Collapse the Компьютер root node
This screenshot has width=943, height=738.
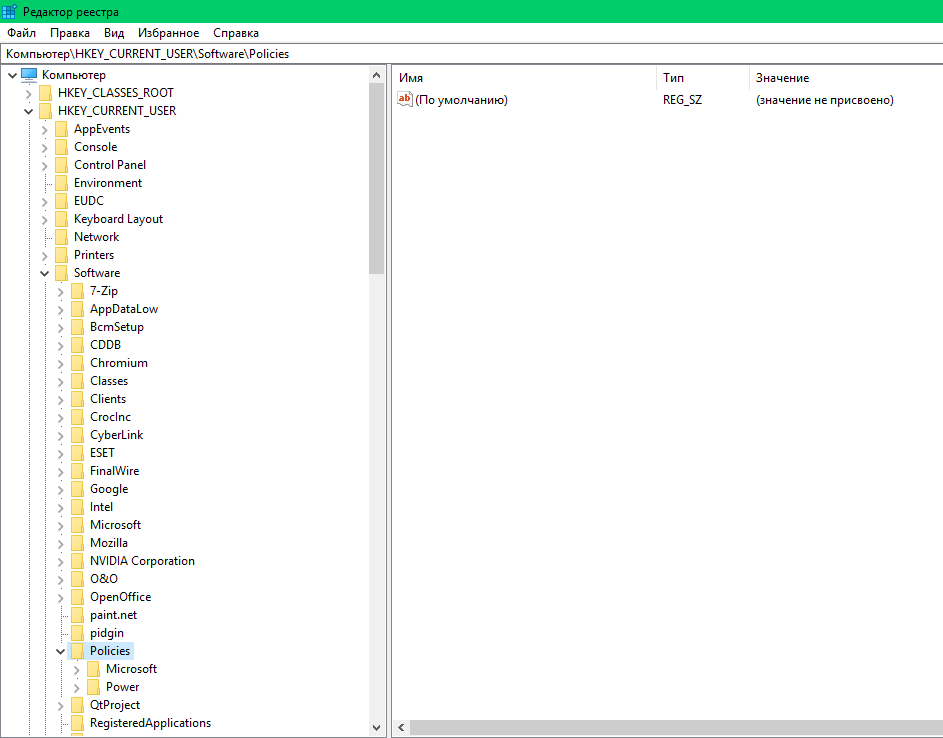13,75
